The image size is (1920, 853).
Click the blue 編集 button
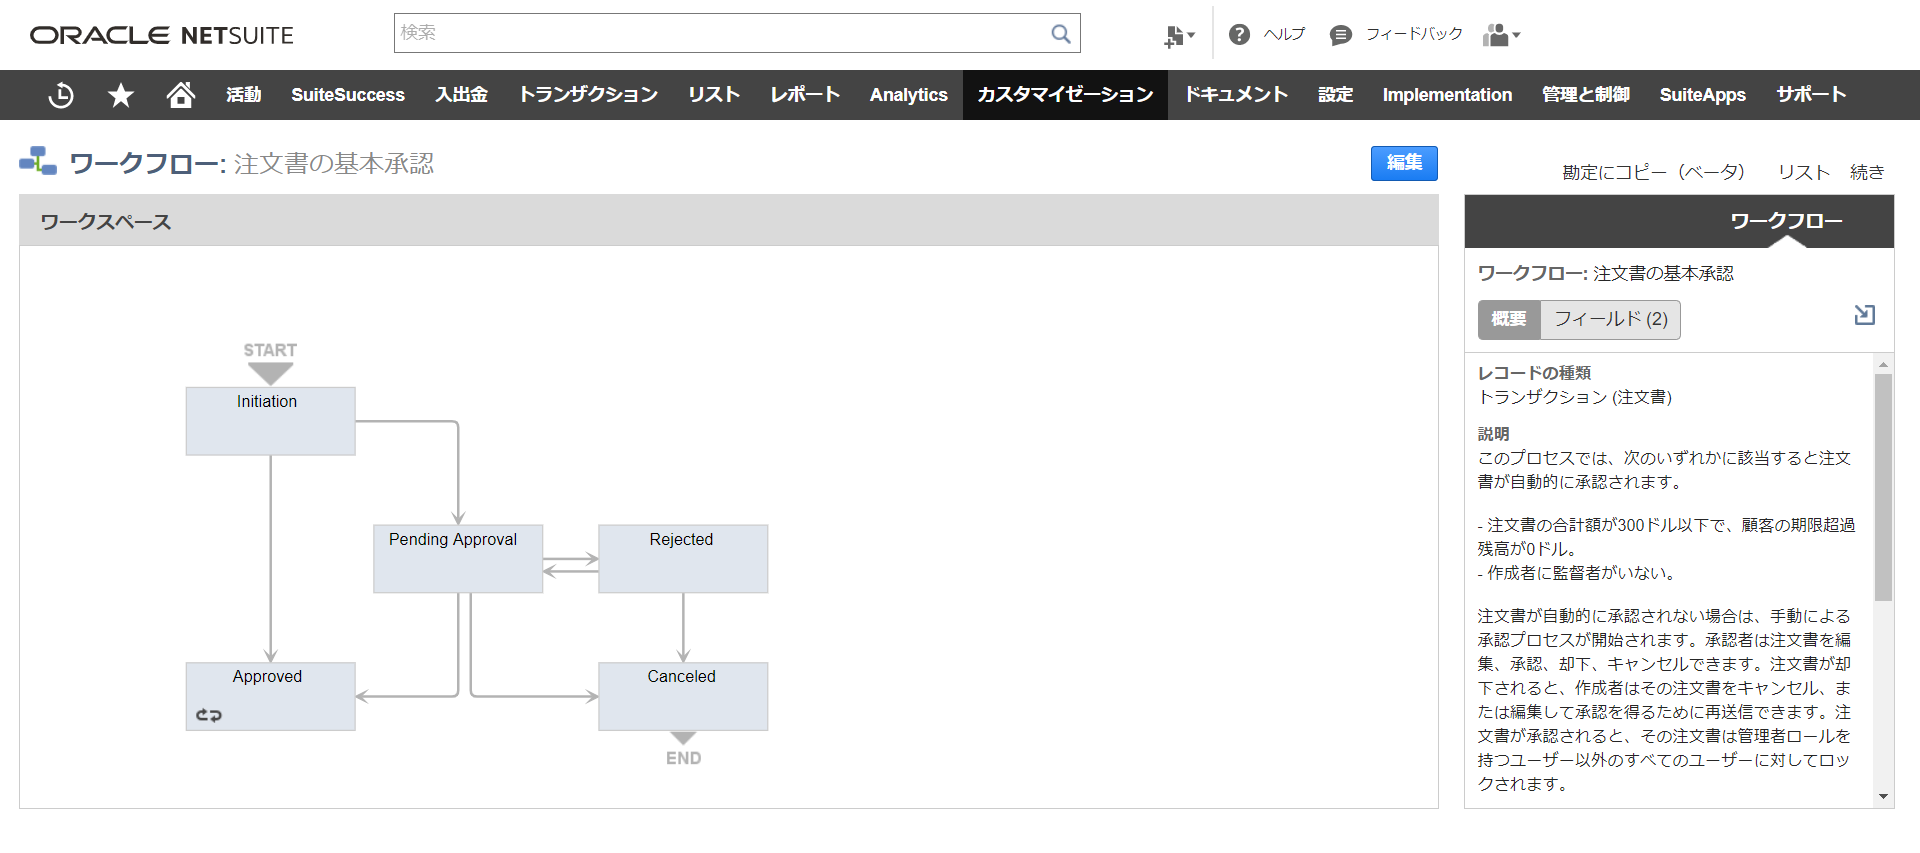1403,163
